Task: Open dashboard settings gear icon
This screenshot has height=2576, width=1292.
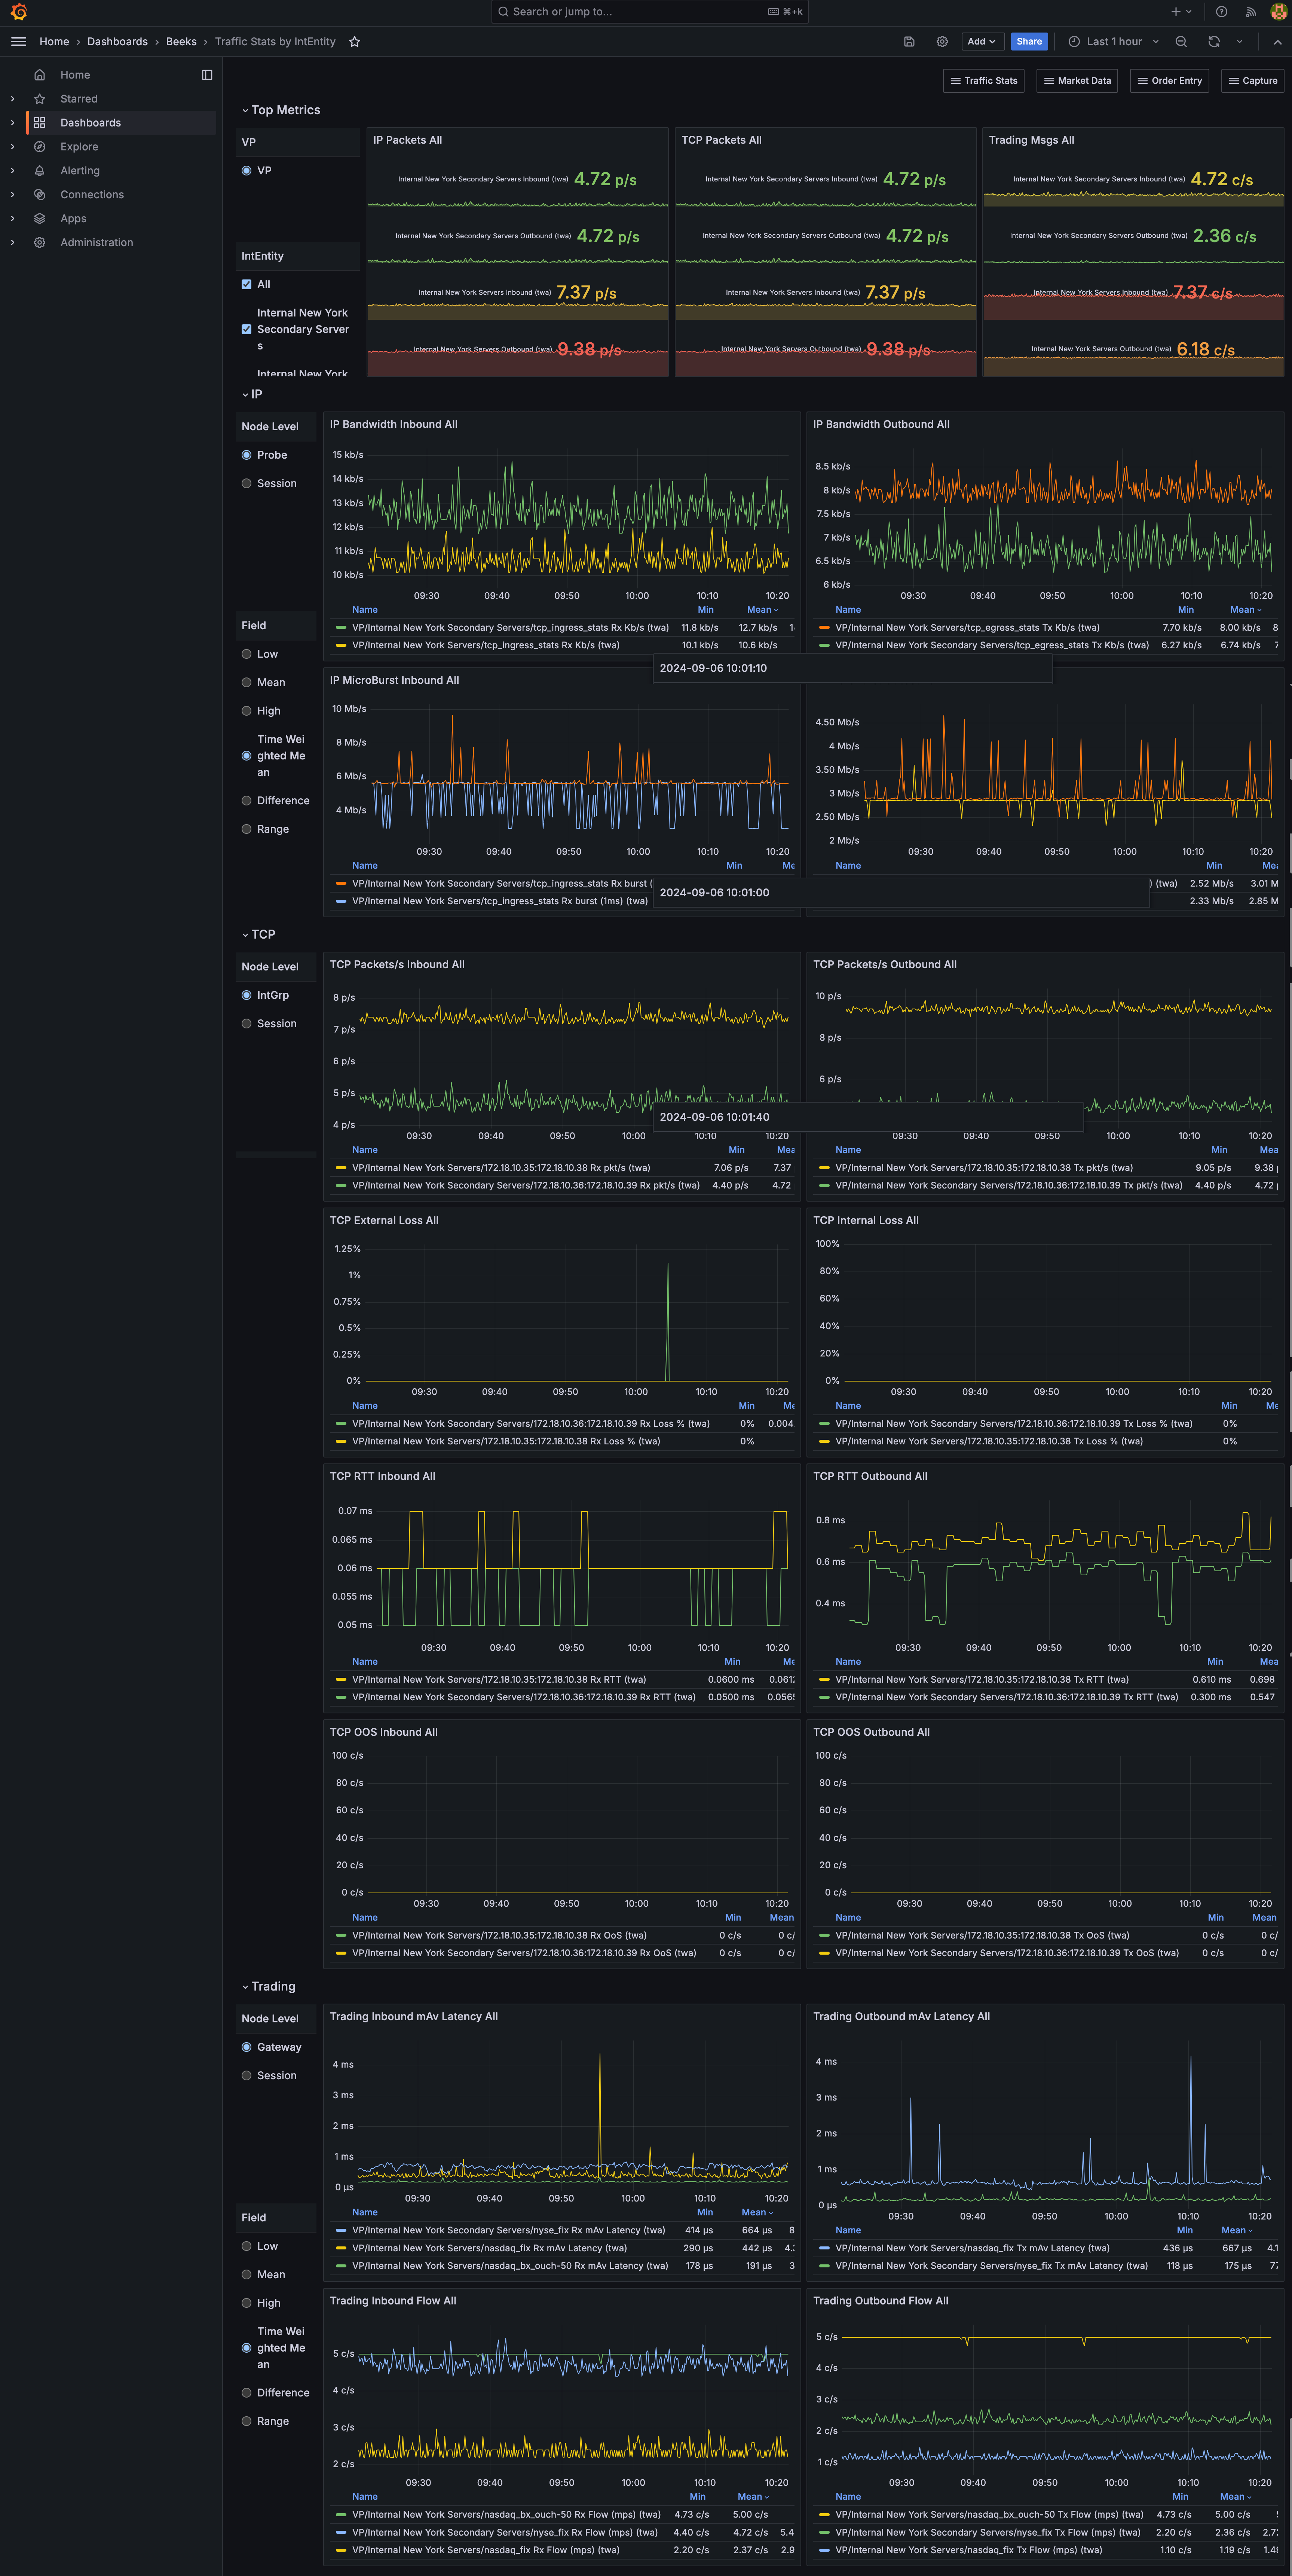Action: [x=942, y=42]
